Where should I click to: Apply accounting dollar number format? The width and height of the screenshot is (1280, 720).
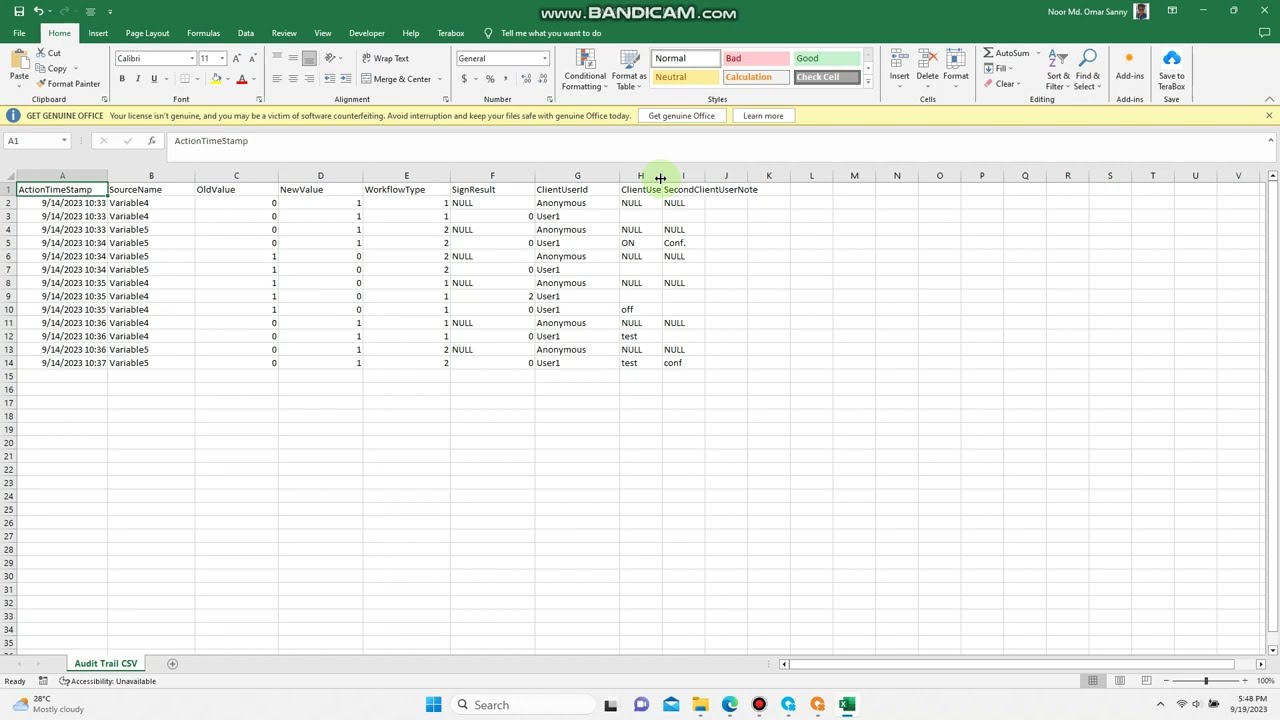[x=464, y=79]
